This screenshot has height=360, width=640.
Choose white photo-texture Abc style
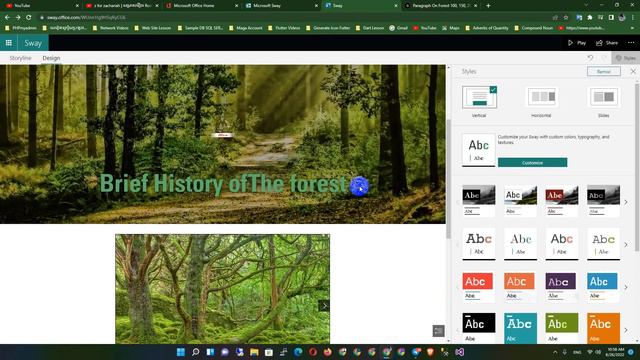520,200
